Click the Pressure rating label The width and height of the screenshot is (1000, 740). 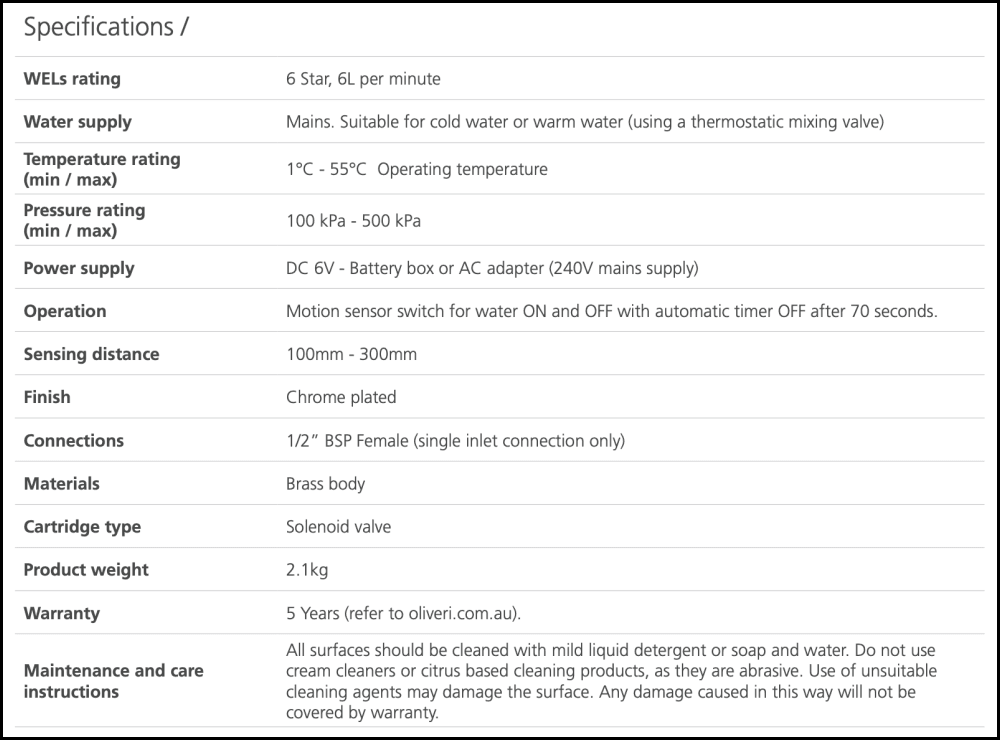click(x=84, y=220)
